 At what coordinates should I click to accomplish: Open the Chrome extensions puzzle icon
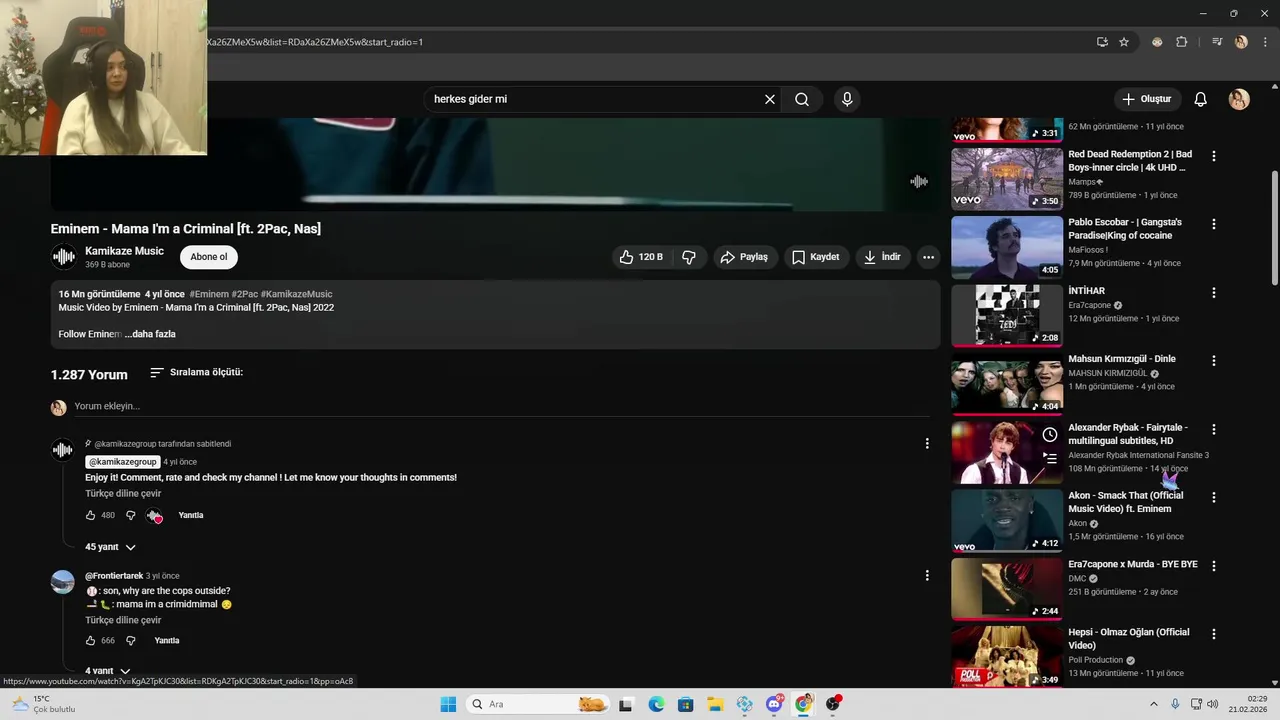click(1182, 42)
